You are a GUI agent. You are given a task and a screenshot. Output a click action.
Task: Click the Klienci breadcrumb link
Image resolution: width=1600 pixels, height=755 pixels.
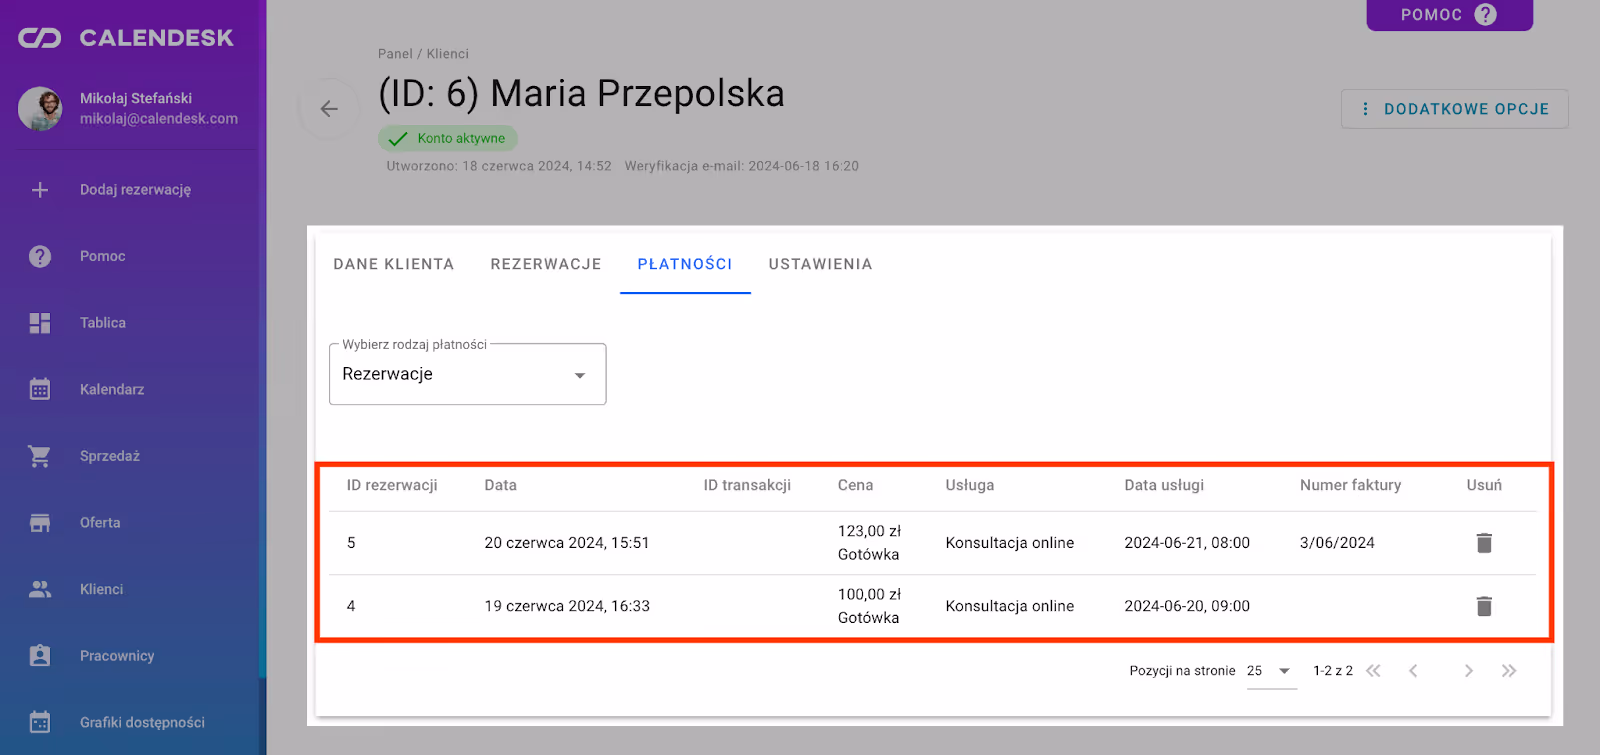point(447,54)
